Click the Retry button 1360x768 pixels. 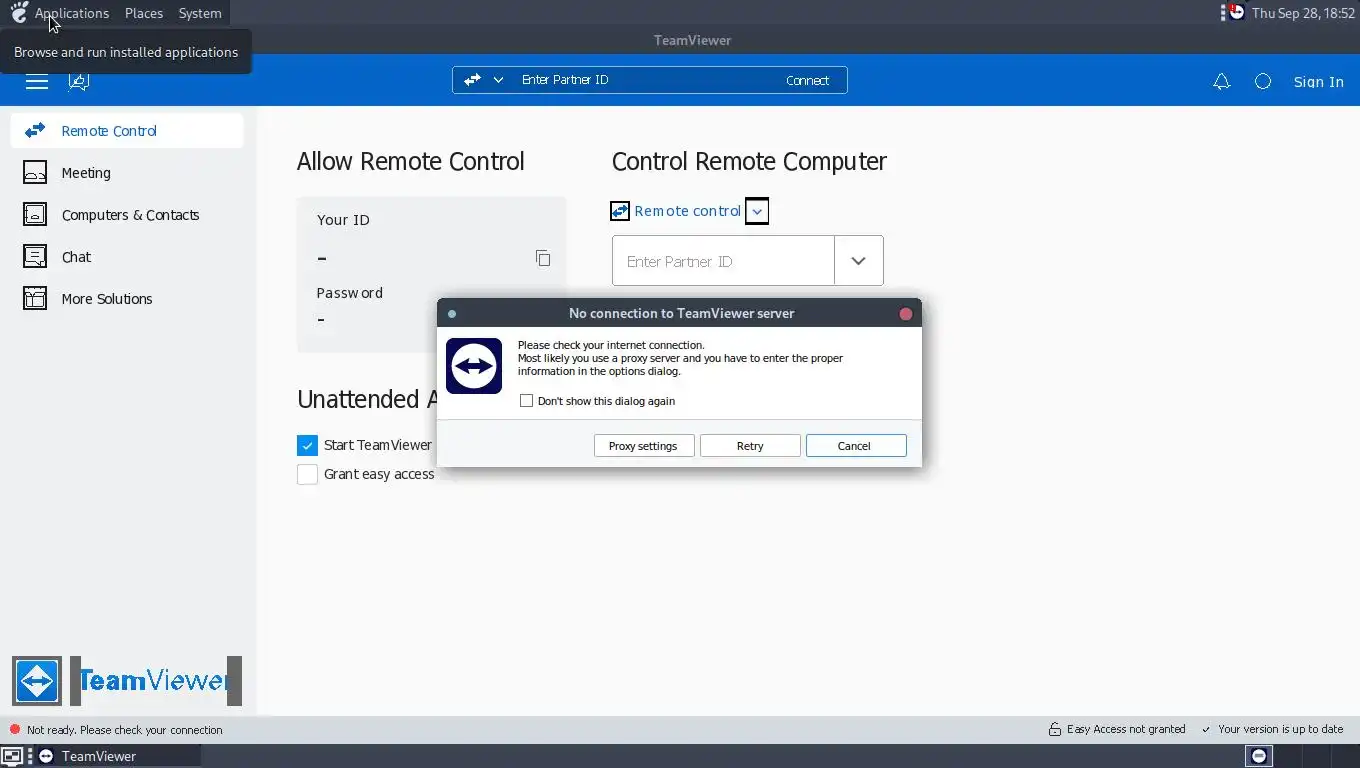tap(750, 446)
